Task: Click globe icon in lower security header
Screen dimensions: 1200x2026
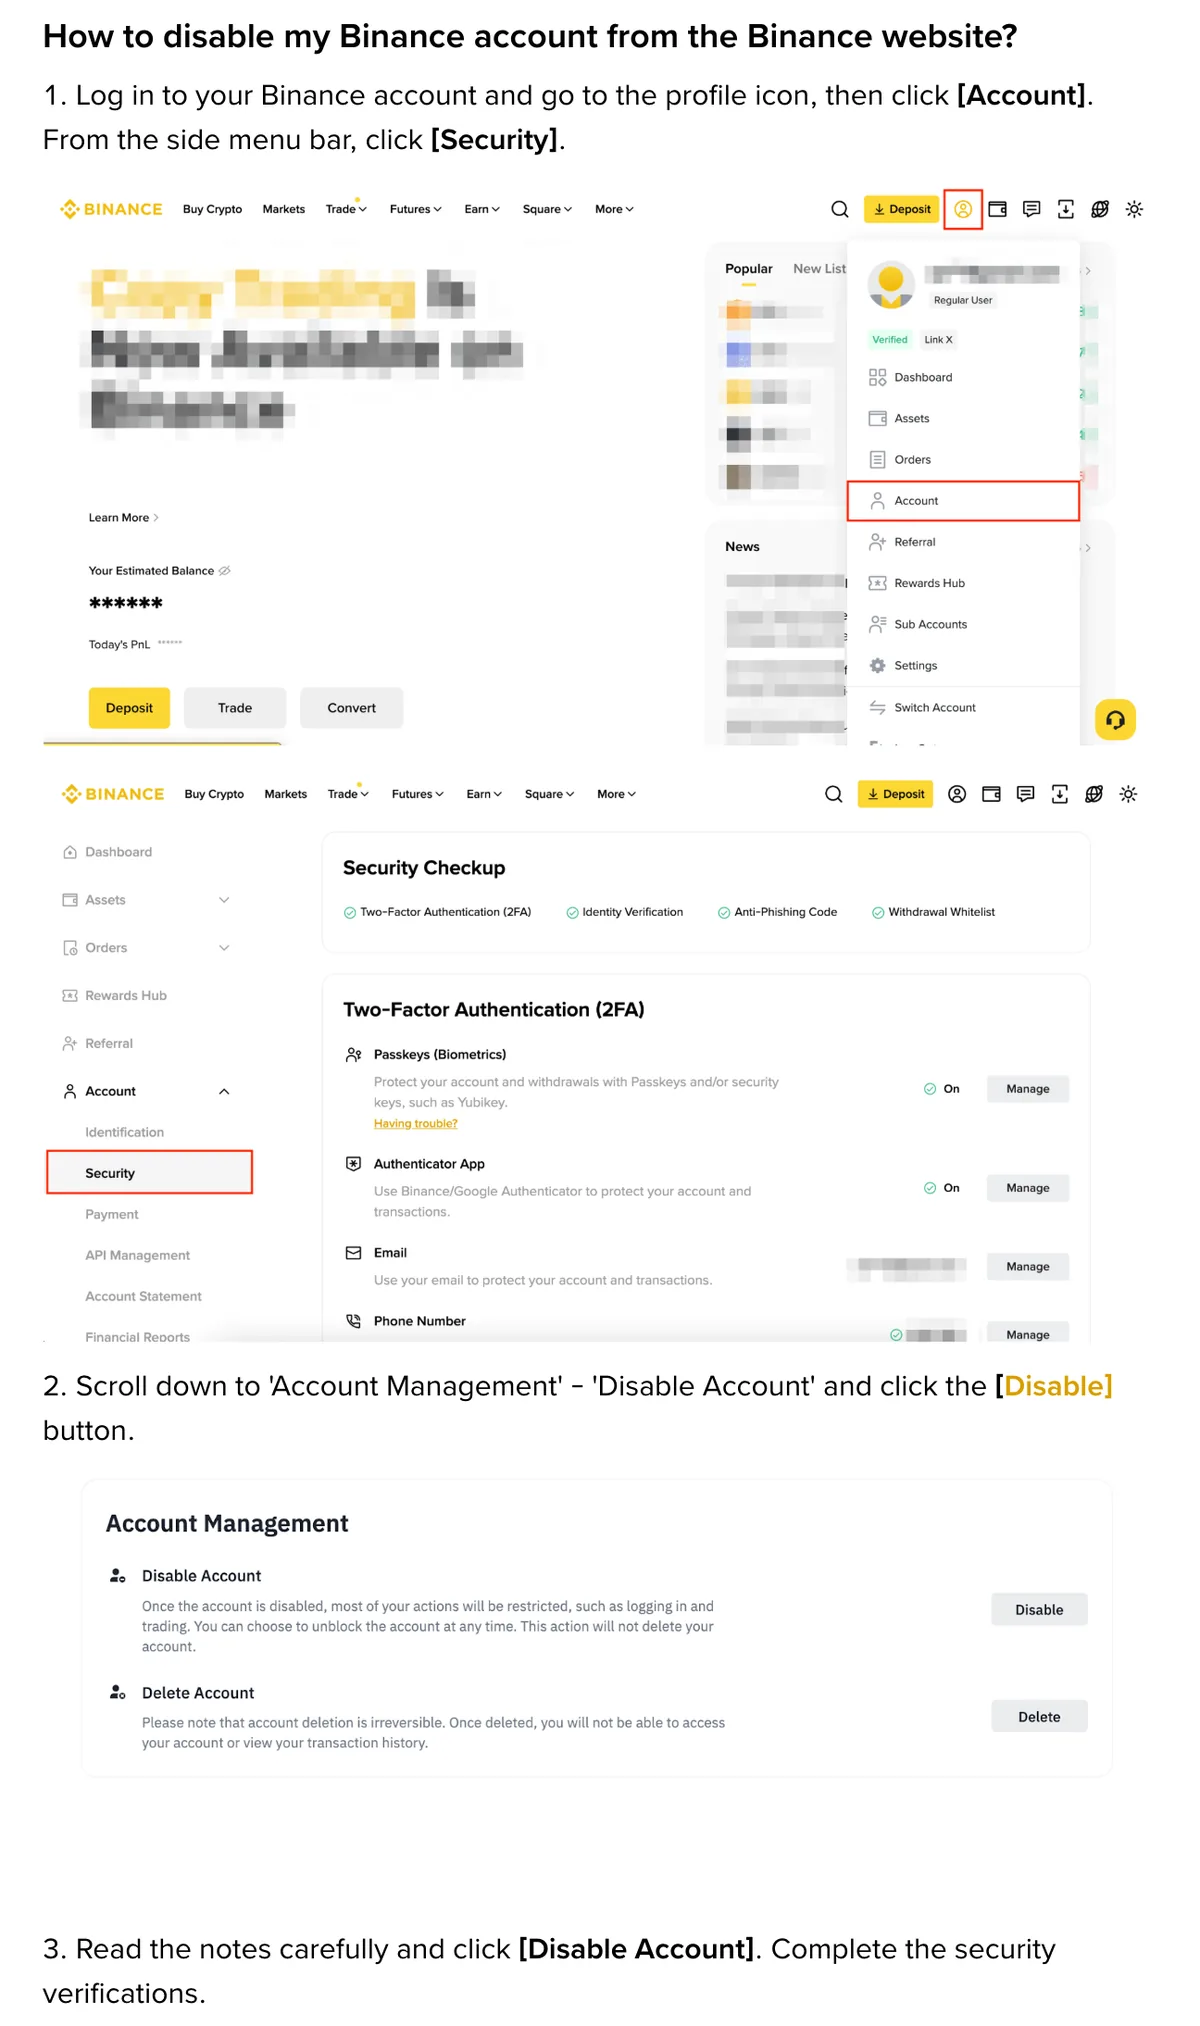Action: (x=1094, y=794)
